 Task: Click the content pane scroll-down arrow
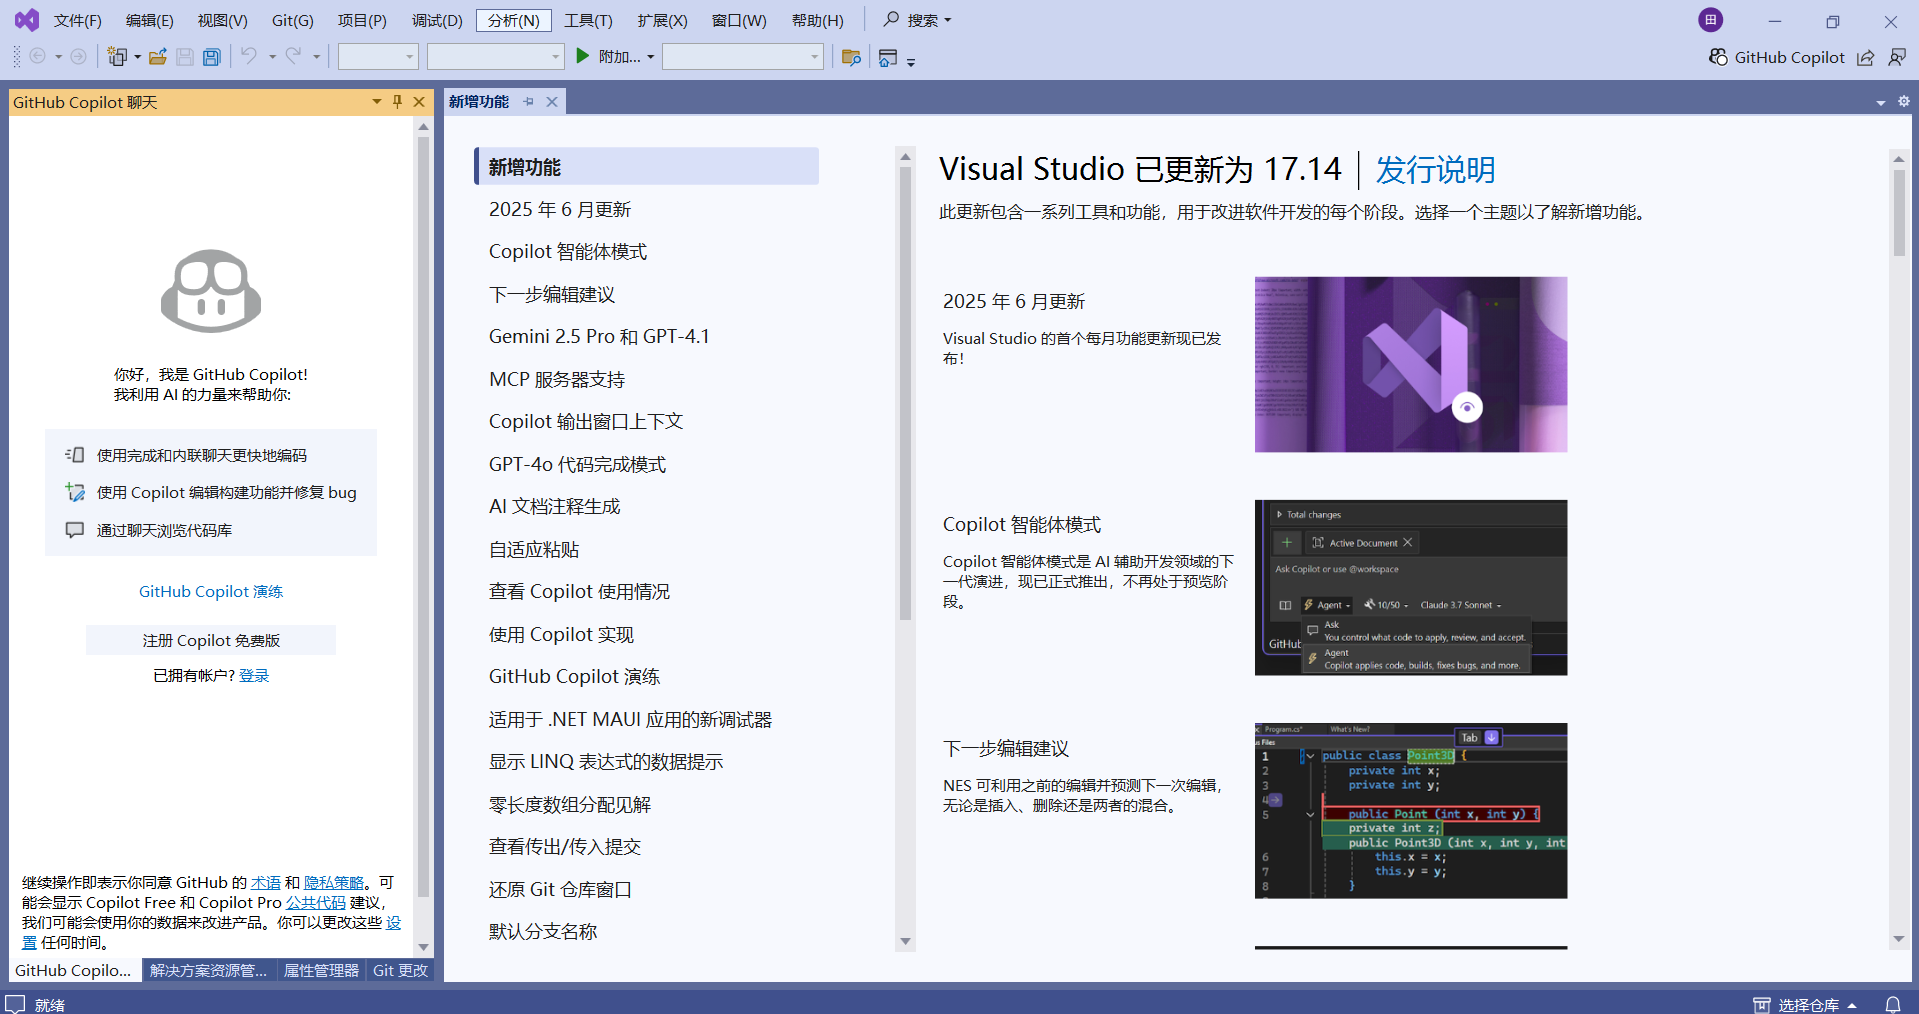[x=1899, y=940]
